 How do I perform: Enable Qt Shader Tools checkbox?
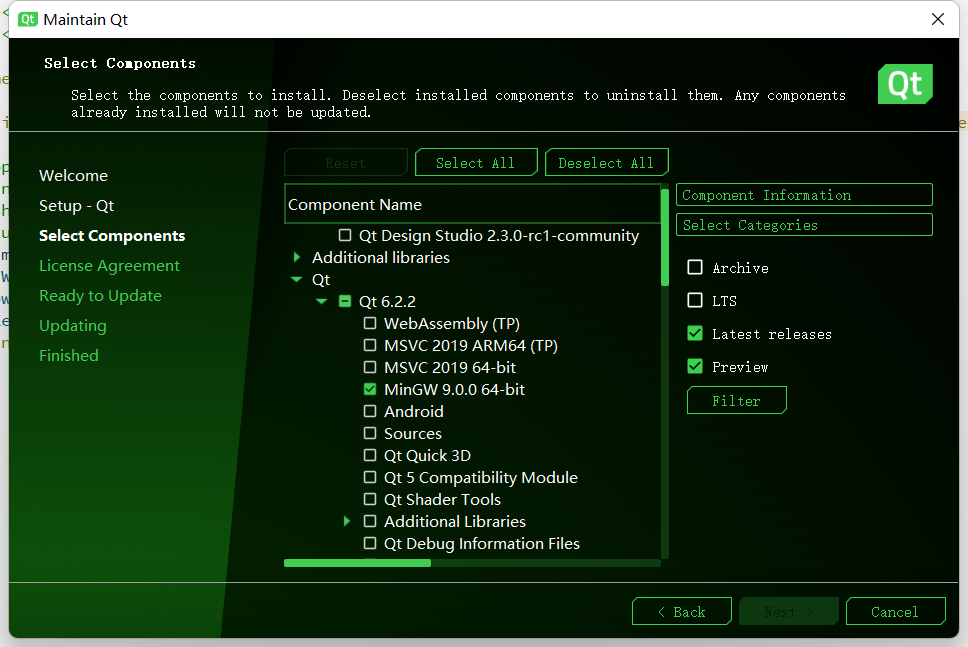[x=370, y=499]
